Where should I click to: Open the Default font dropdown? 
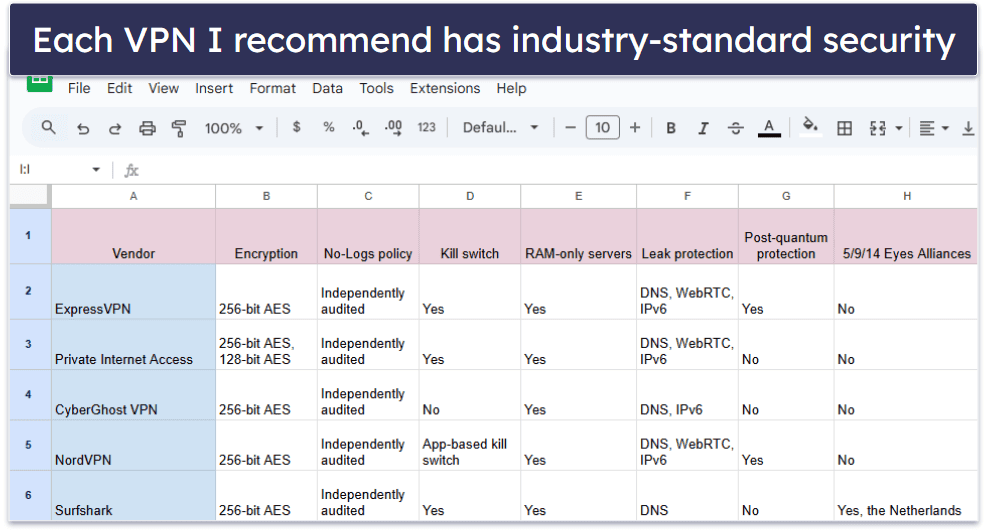point(501,128)
